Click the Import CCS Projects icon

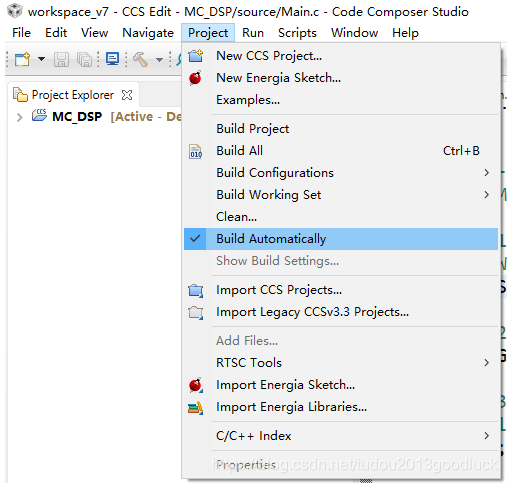tap(196, 290)
